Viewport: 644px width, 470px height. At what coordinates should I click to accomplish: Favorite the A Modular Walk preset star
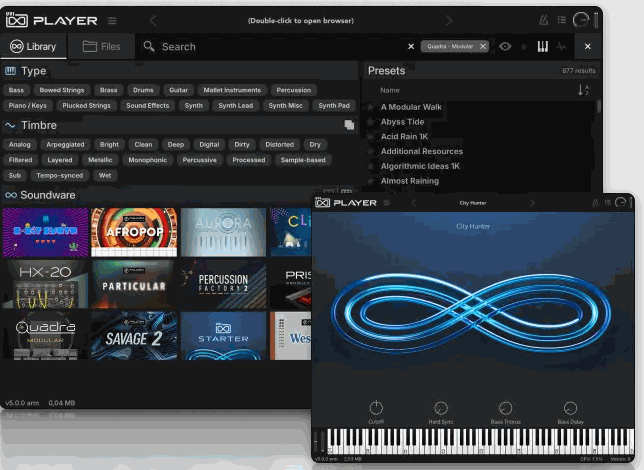click(x=370, y=107)
